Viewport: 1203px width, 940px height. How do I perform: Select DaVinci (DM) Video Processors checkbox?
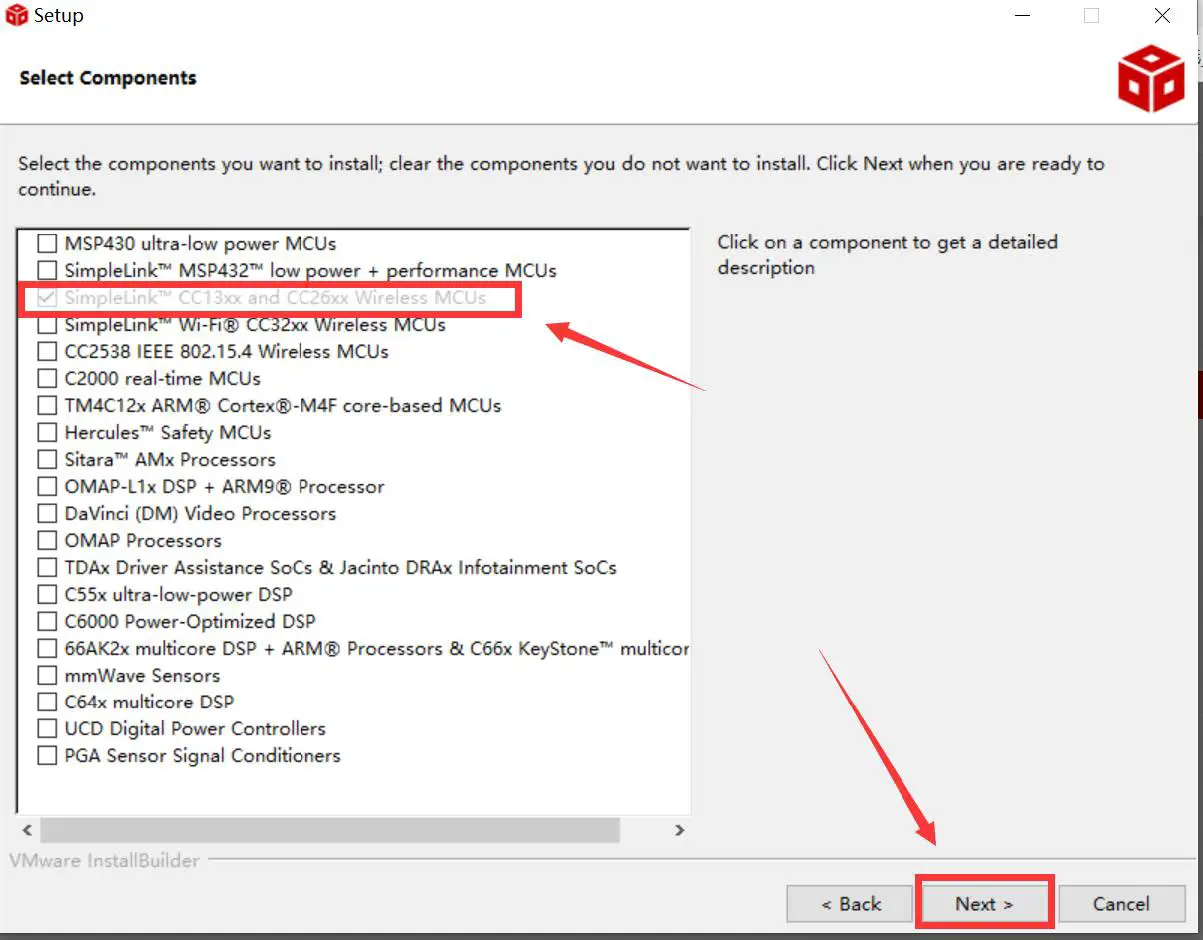click(x=47, y=513)
